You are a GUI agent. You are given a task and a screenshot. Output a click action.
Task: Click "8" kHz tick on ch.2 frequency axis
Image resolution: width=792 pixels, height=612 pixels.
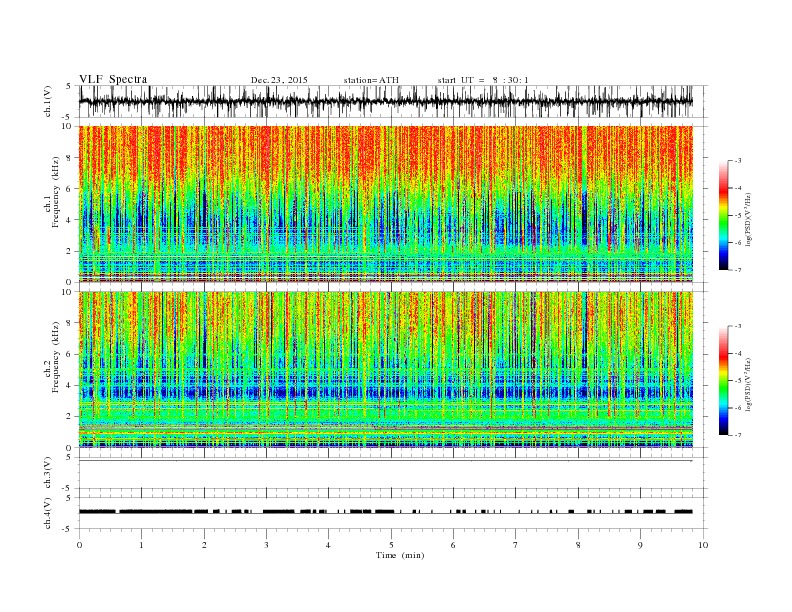[70, 323]
